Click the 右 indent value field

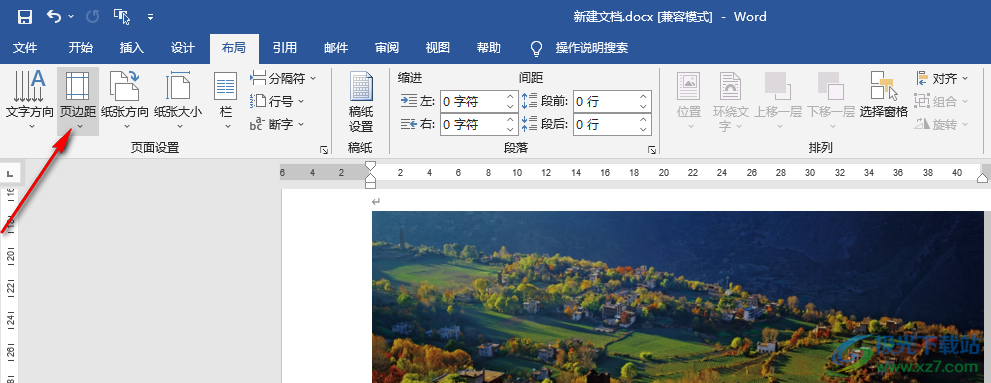tap(473, 125)
